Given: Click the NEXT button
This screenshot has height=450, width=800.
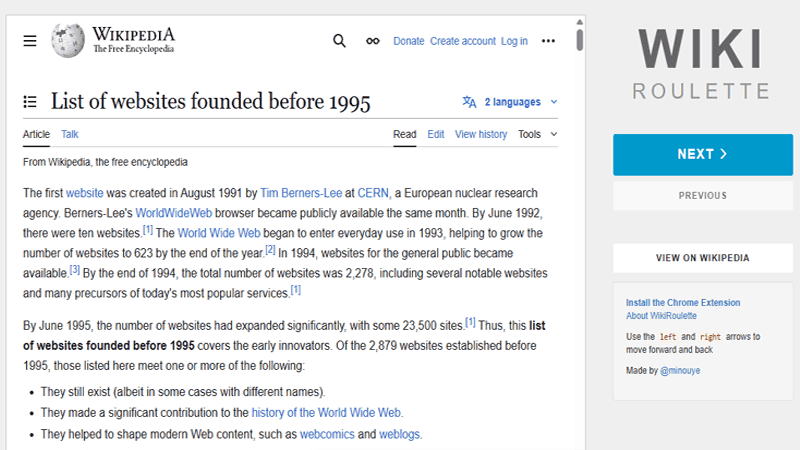Looking at the screenshot, I should pos(703,155).
